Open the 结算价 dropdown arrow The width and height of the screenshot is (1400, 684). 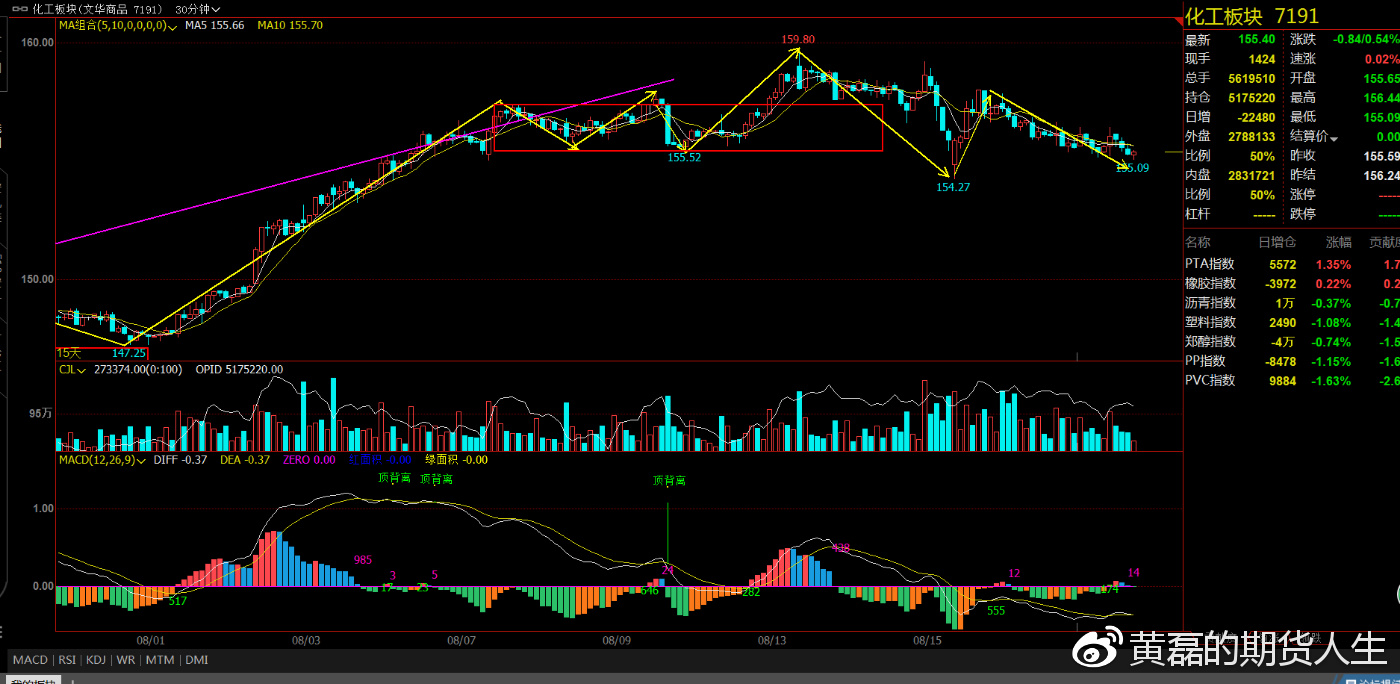click(x=1333, y=138)
